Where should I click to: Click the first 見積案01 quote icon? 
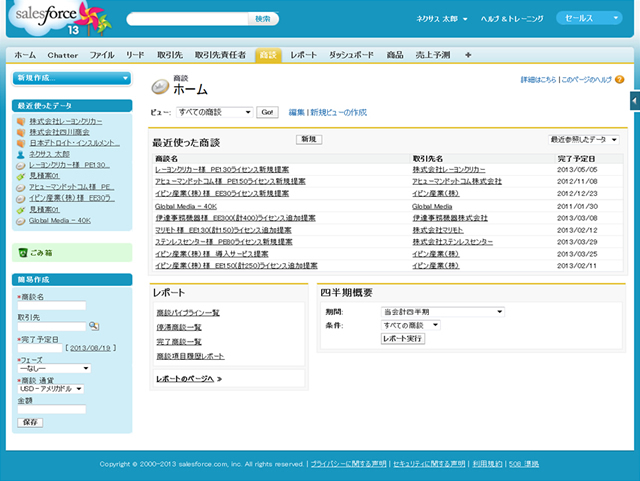pos(21,176)
